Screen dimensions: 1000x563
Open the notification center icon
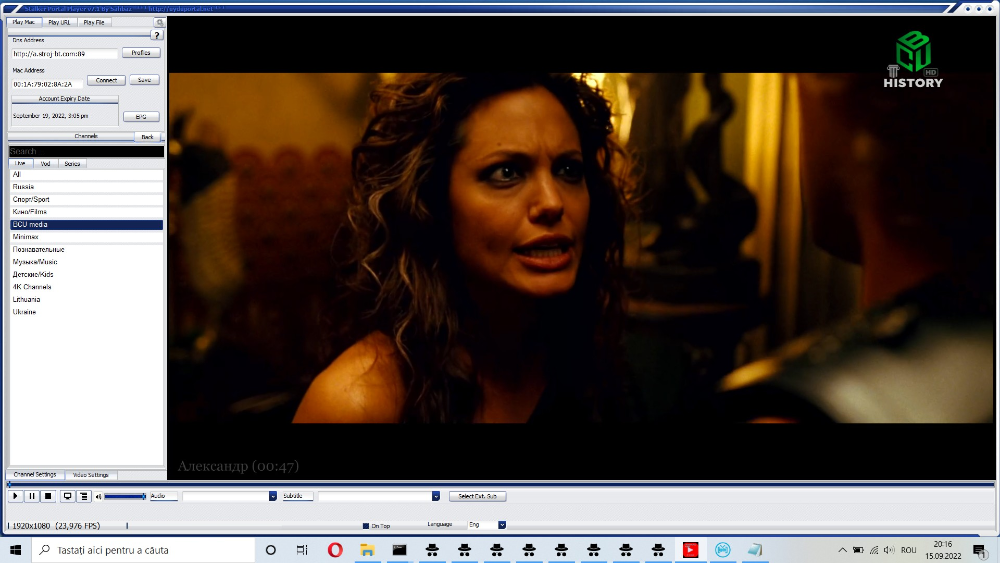pyautogui.click(x=980, y=550)
